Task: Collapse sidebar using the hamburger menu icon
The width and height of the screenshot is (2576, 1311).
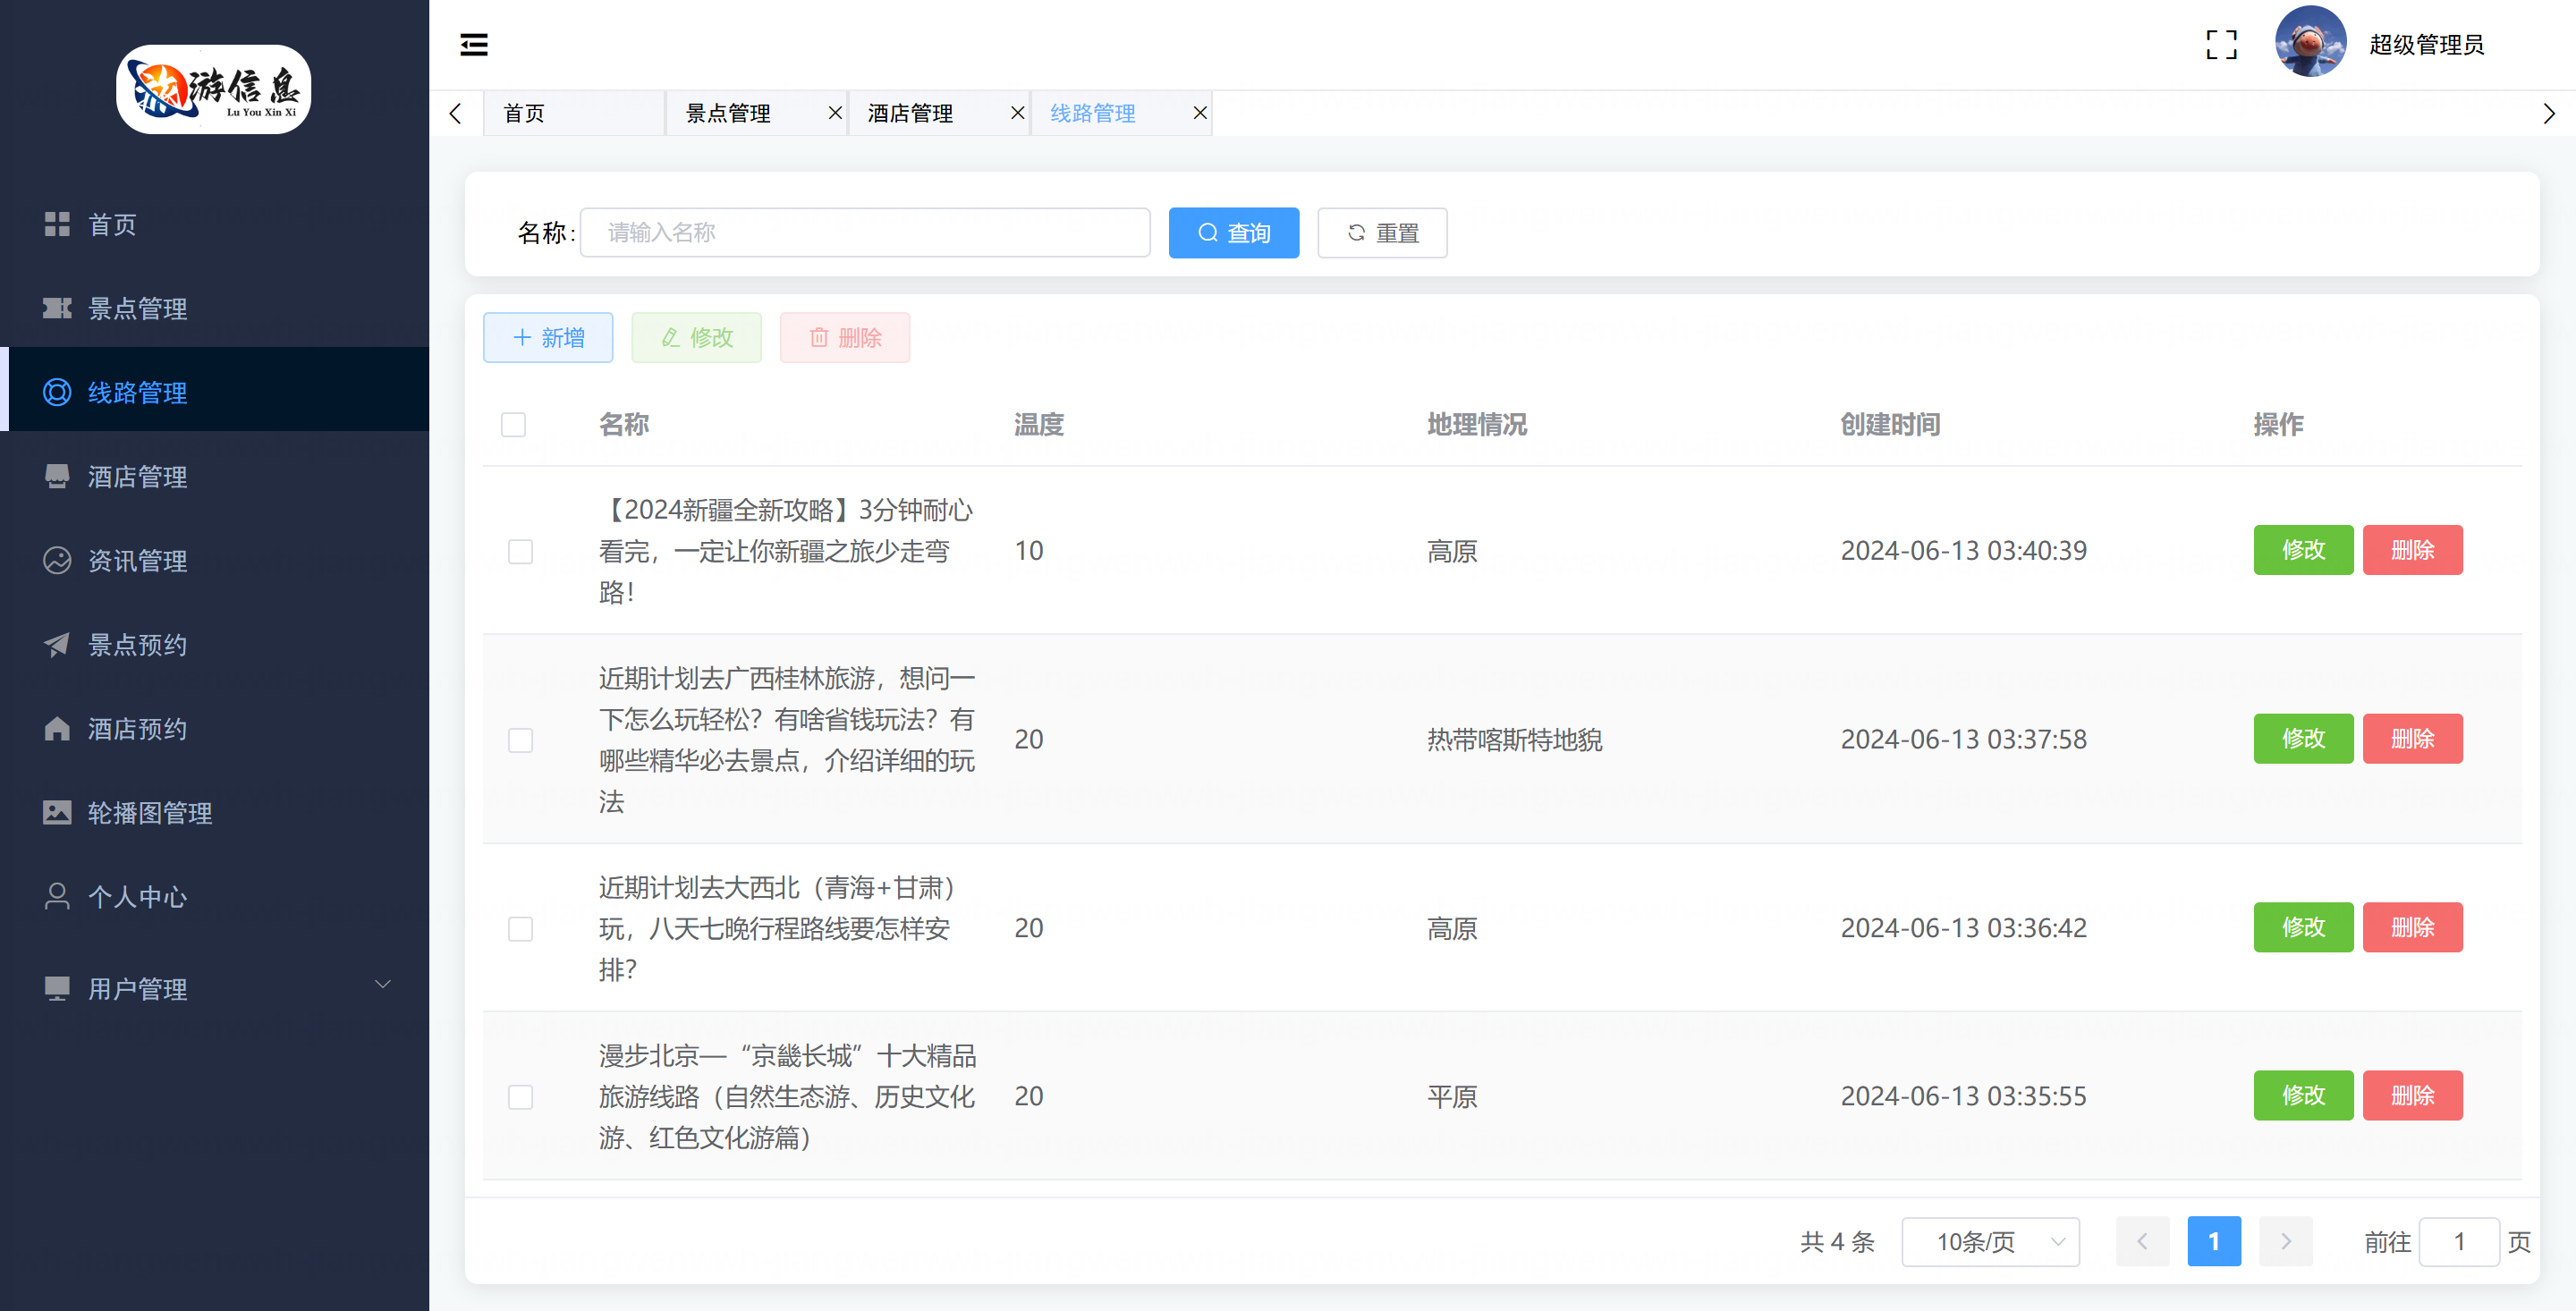Action: pyautogui.click(x=473, y=45)
